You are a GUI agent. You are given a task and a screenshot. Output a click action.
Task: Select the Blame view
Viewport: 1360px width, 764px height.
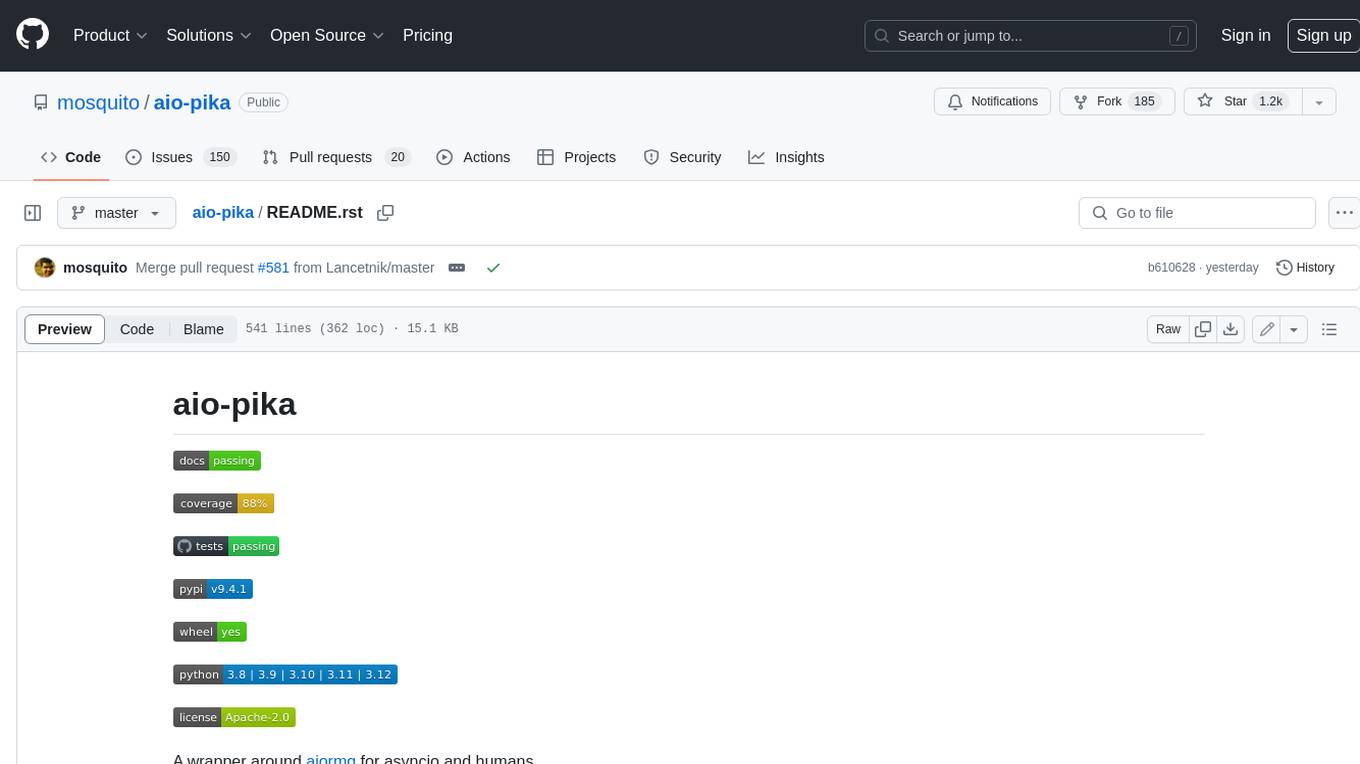[x=203, y=329]
